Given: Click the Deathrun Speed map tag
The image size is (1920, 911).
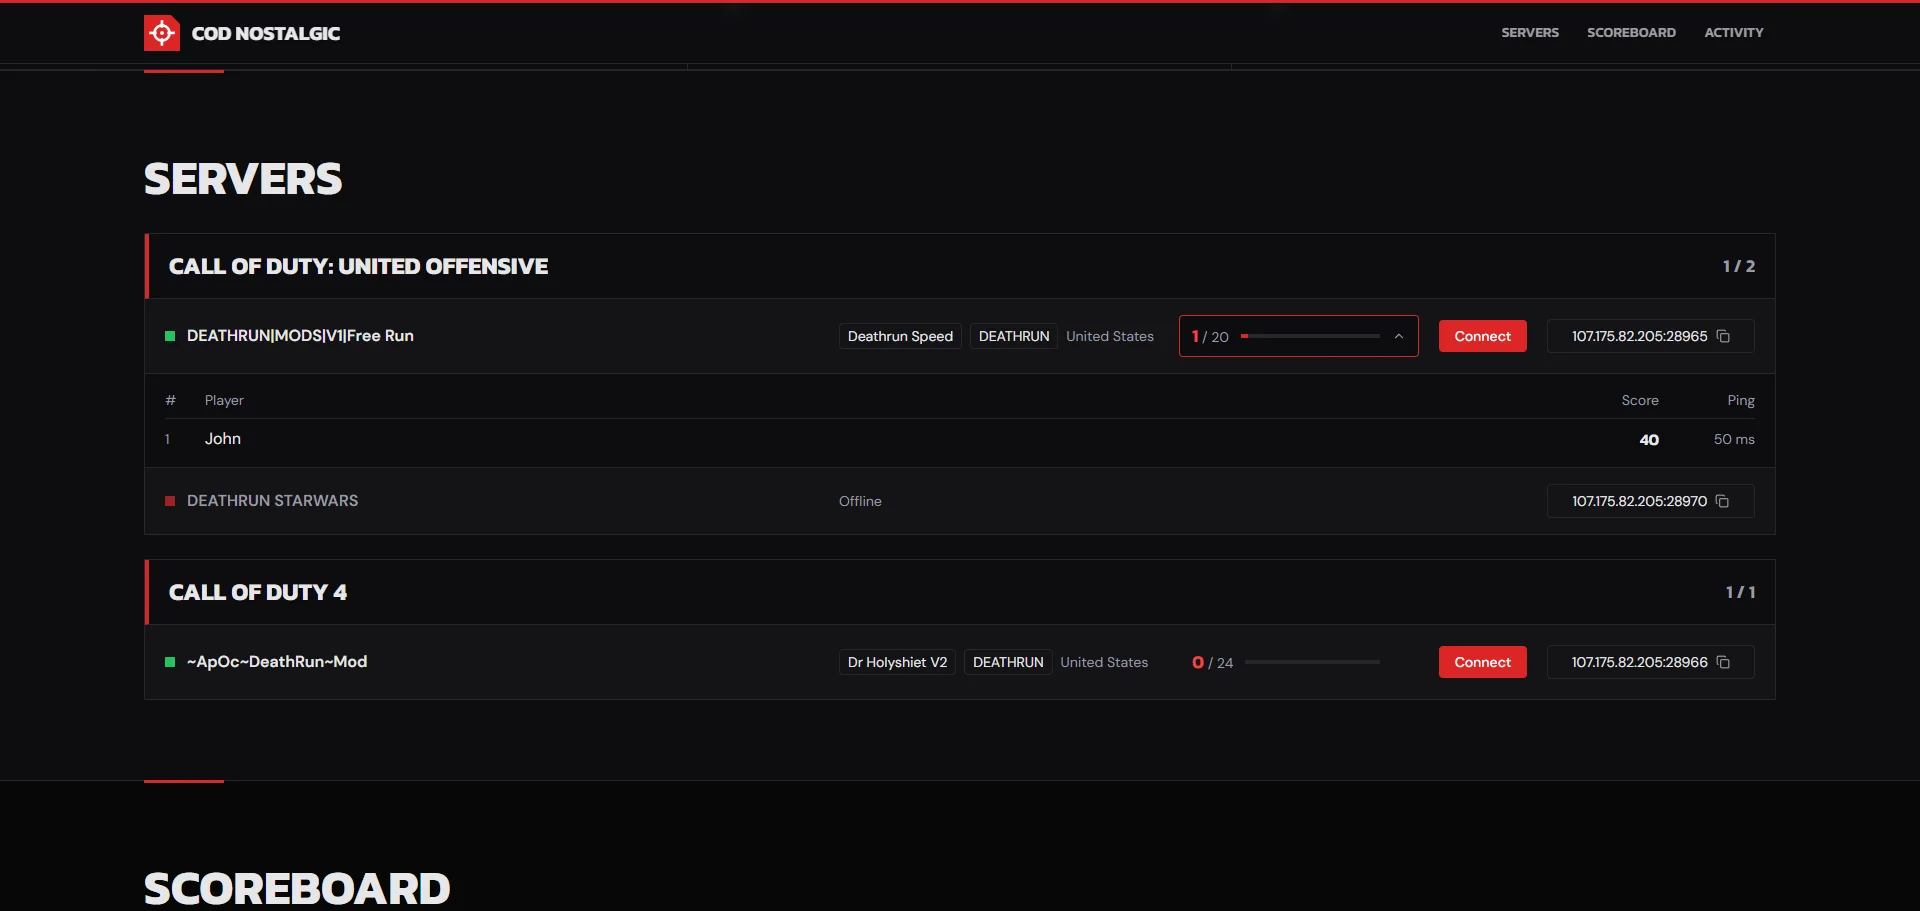Looking at the screenshot, I should [900, 336].
